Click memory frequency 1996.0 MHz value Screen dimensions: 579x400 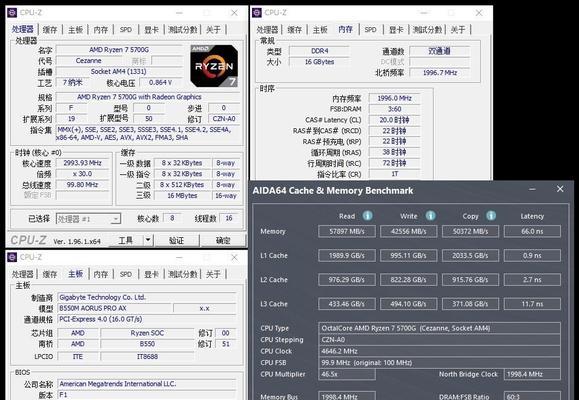[394, 98]
